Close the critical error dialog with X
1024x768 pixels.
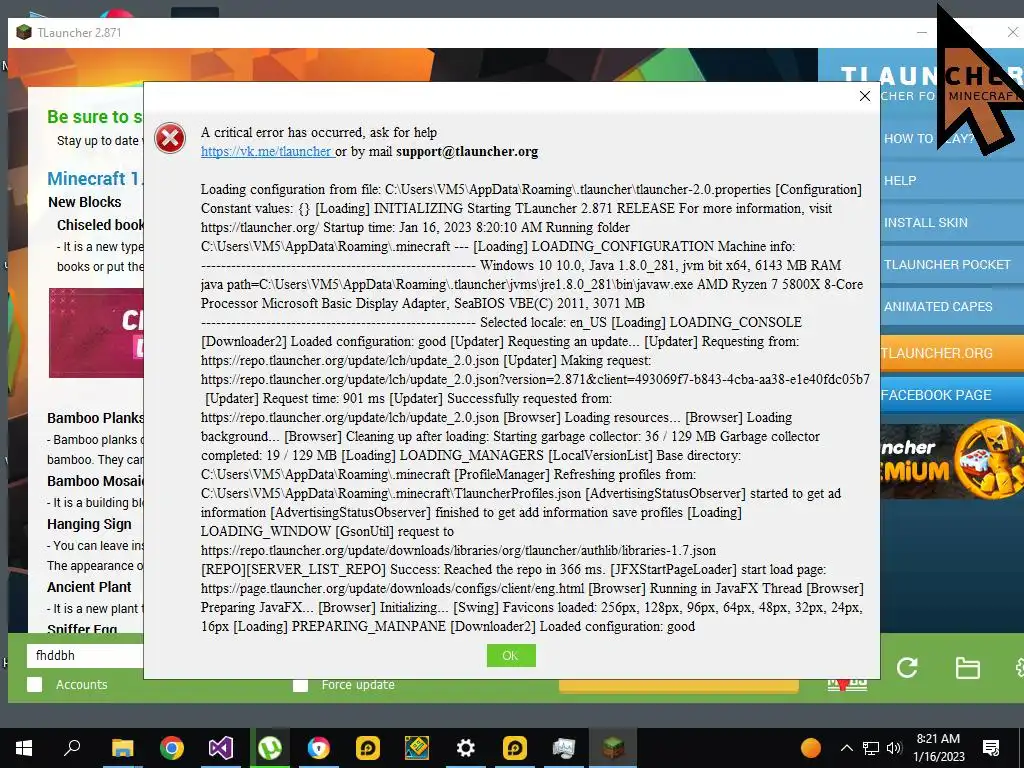[x=865, y=96]
